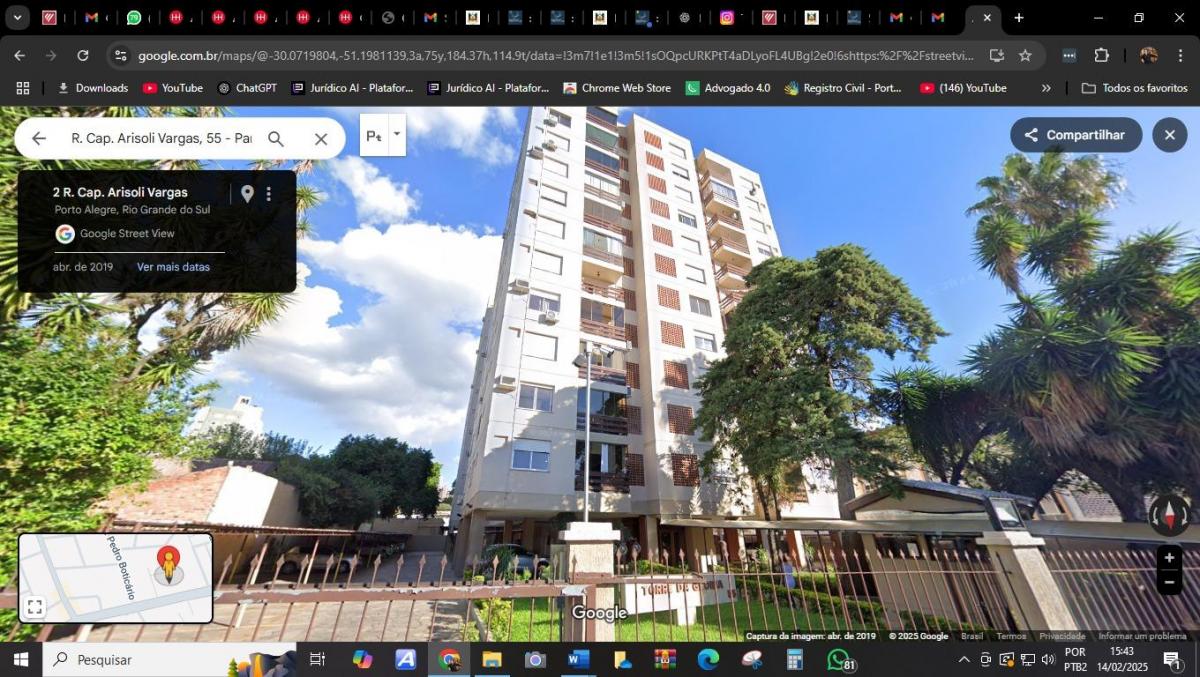
Task: Open Ver mais datas to see other dates
Action: [175, 267]
